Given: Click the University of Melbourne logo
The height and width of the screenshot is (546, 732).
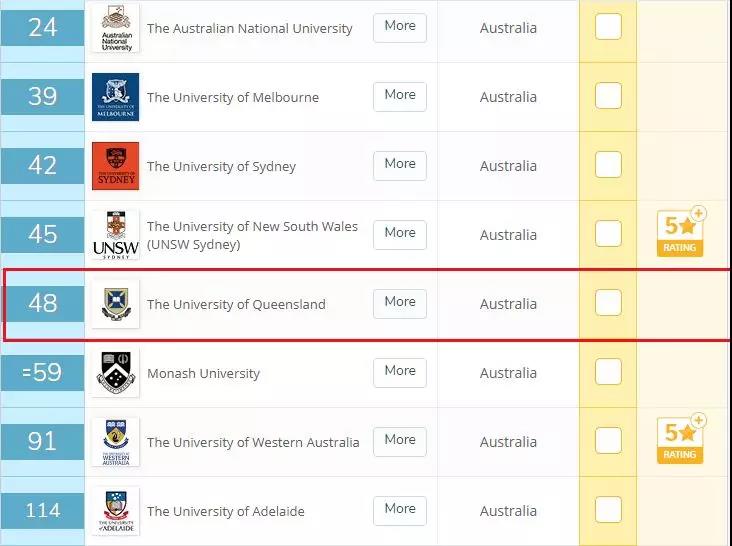Looking at the screenshot, I should click(x=115, y=97).
